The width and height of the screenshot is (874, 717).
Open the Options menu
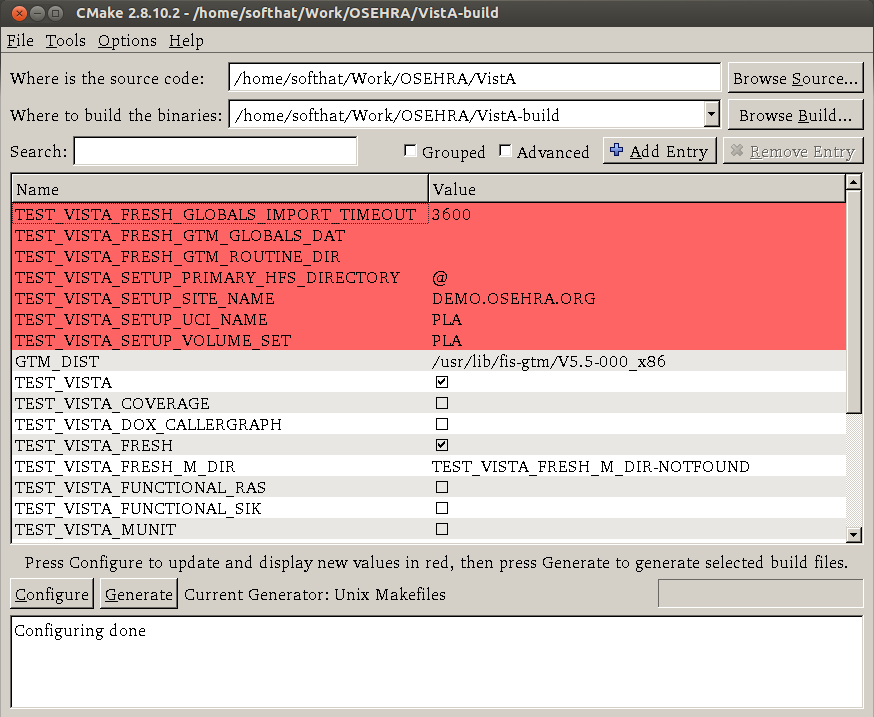click(127, 41)
